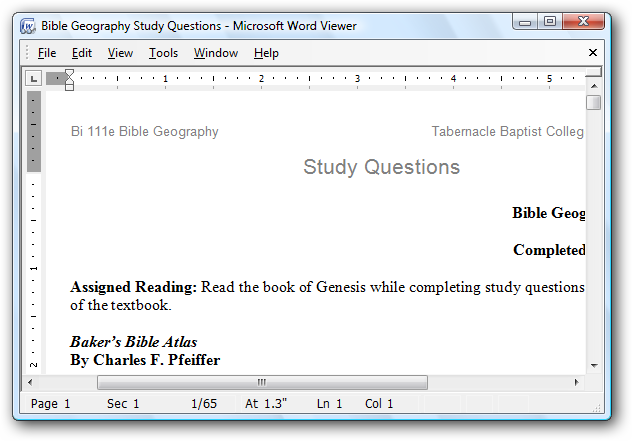
Task: Click the 'Completed' bold text
Action: (549, 250)
